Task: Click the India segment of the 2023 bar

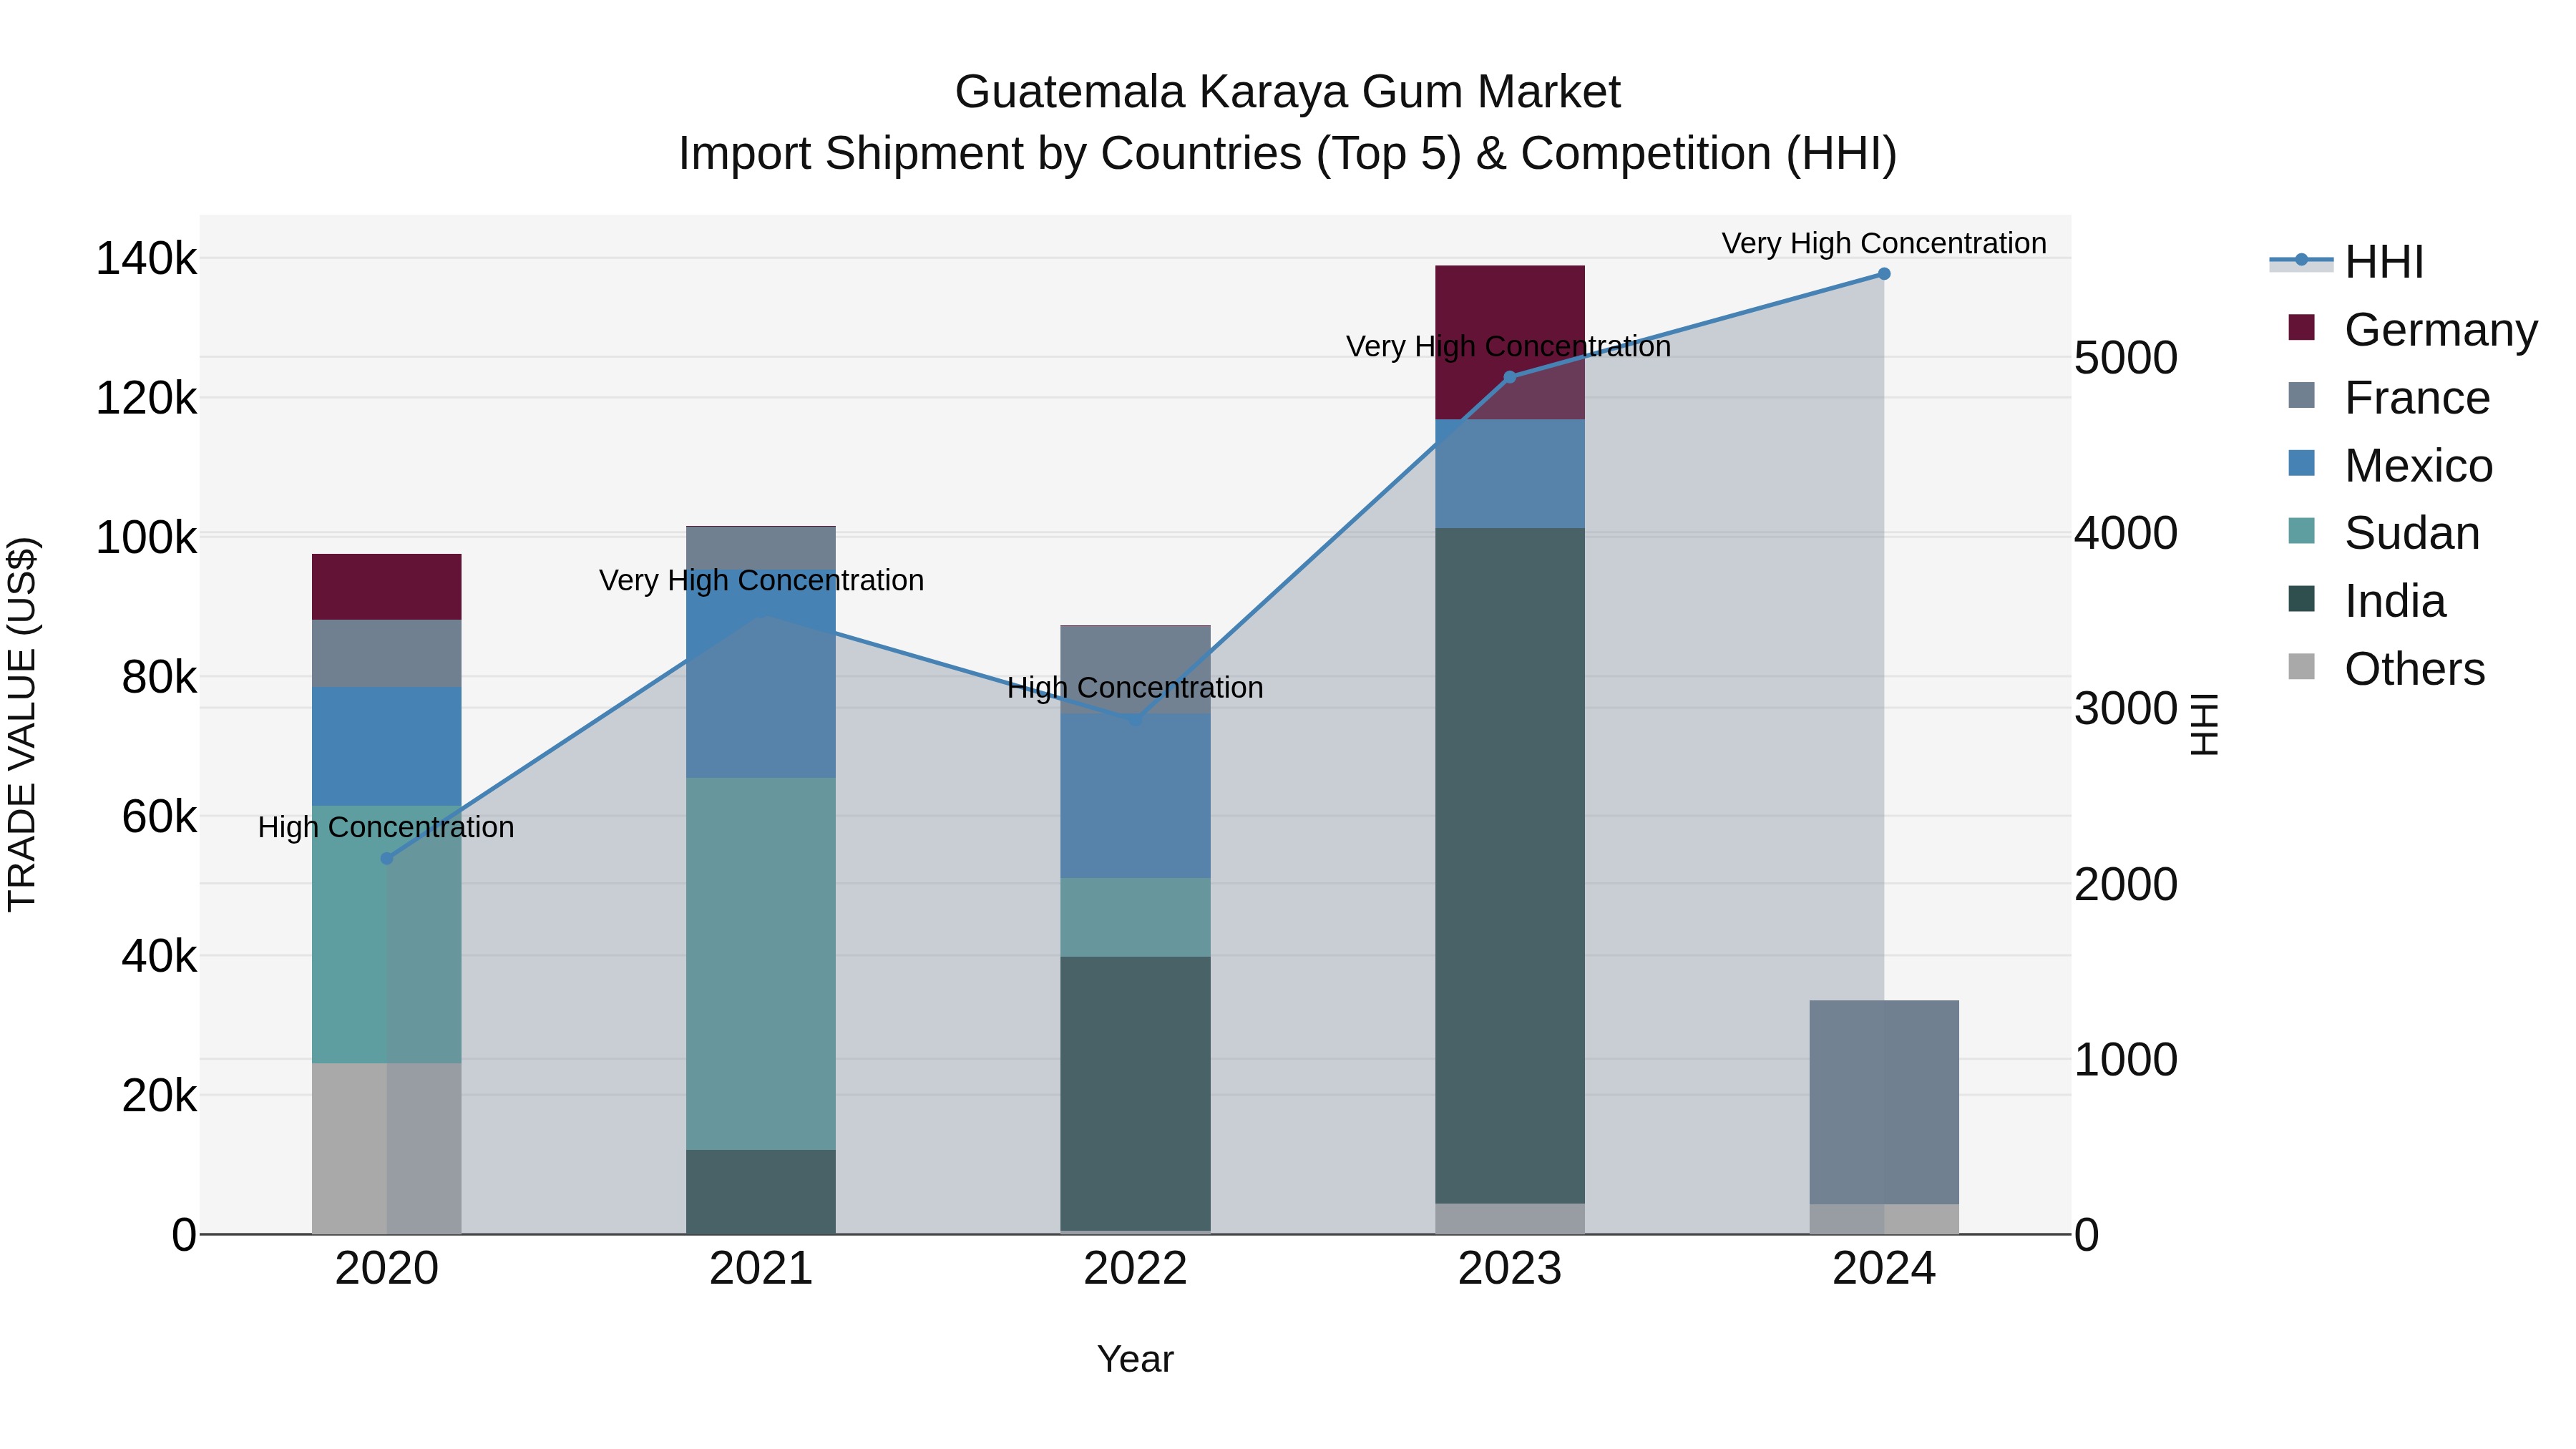Action: click(1510, 866)
